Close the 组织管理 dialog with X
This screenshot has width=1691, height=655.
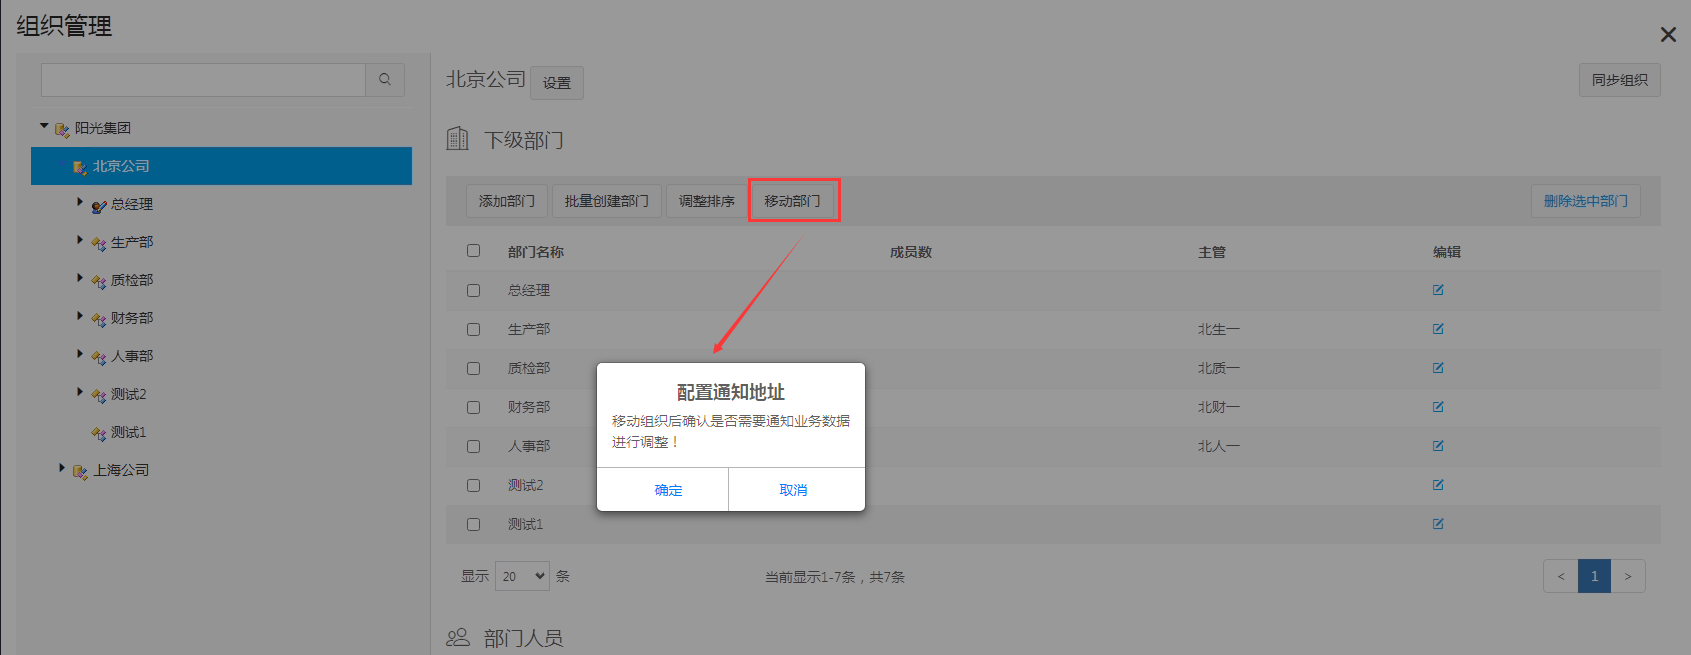pyautogui.click(x=1668, y=35)
